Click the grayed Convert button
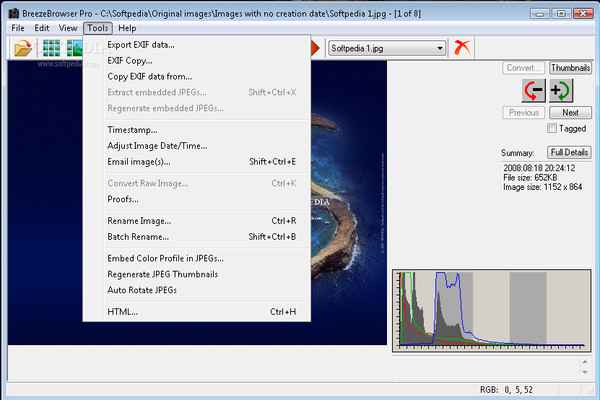Screen dimensions: 600x400 click(523, 68)
